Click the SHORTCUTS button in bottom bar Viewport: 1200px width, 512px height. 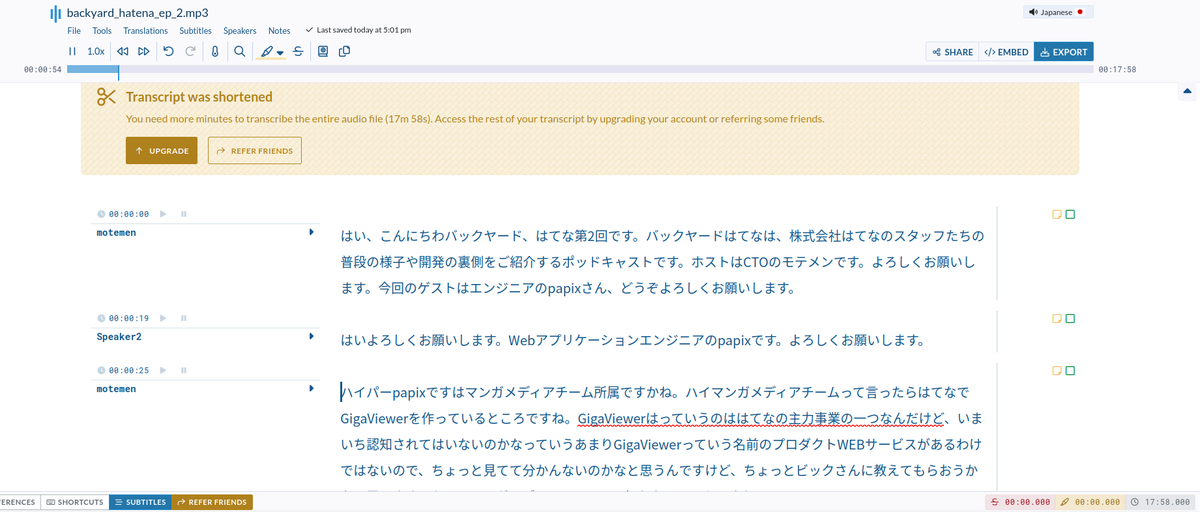pos(75,502)
